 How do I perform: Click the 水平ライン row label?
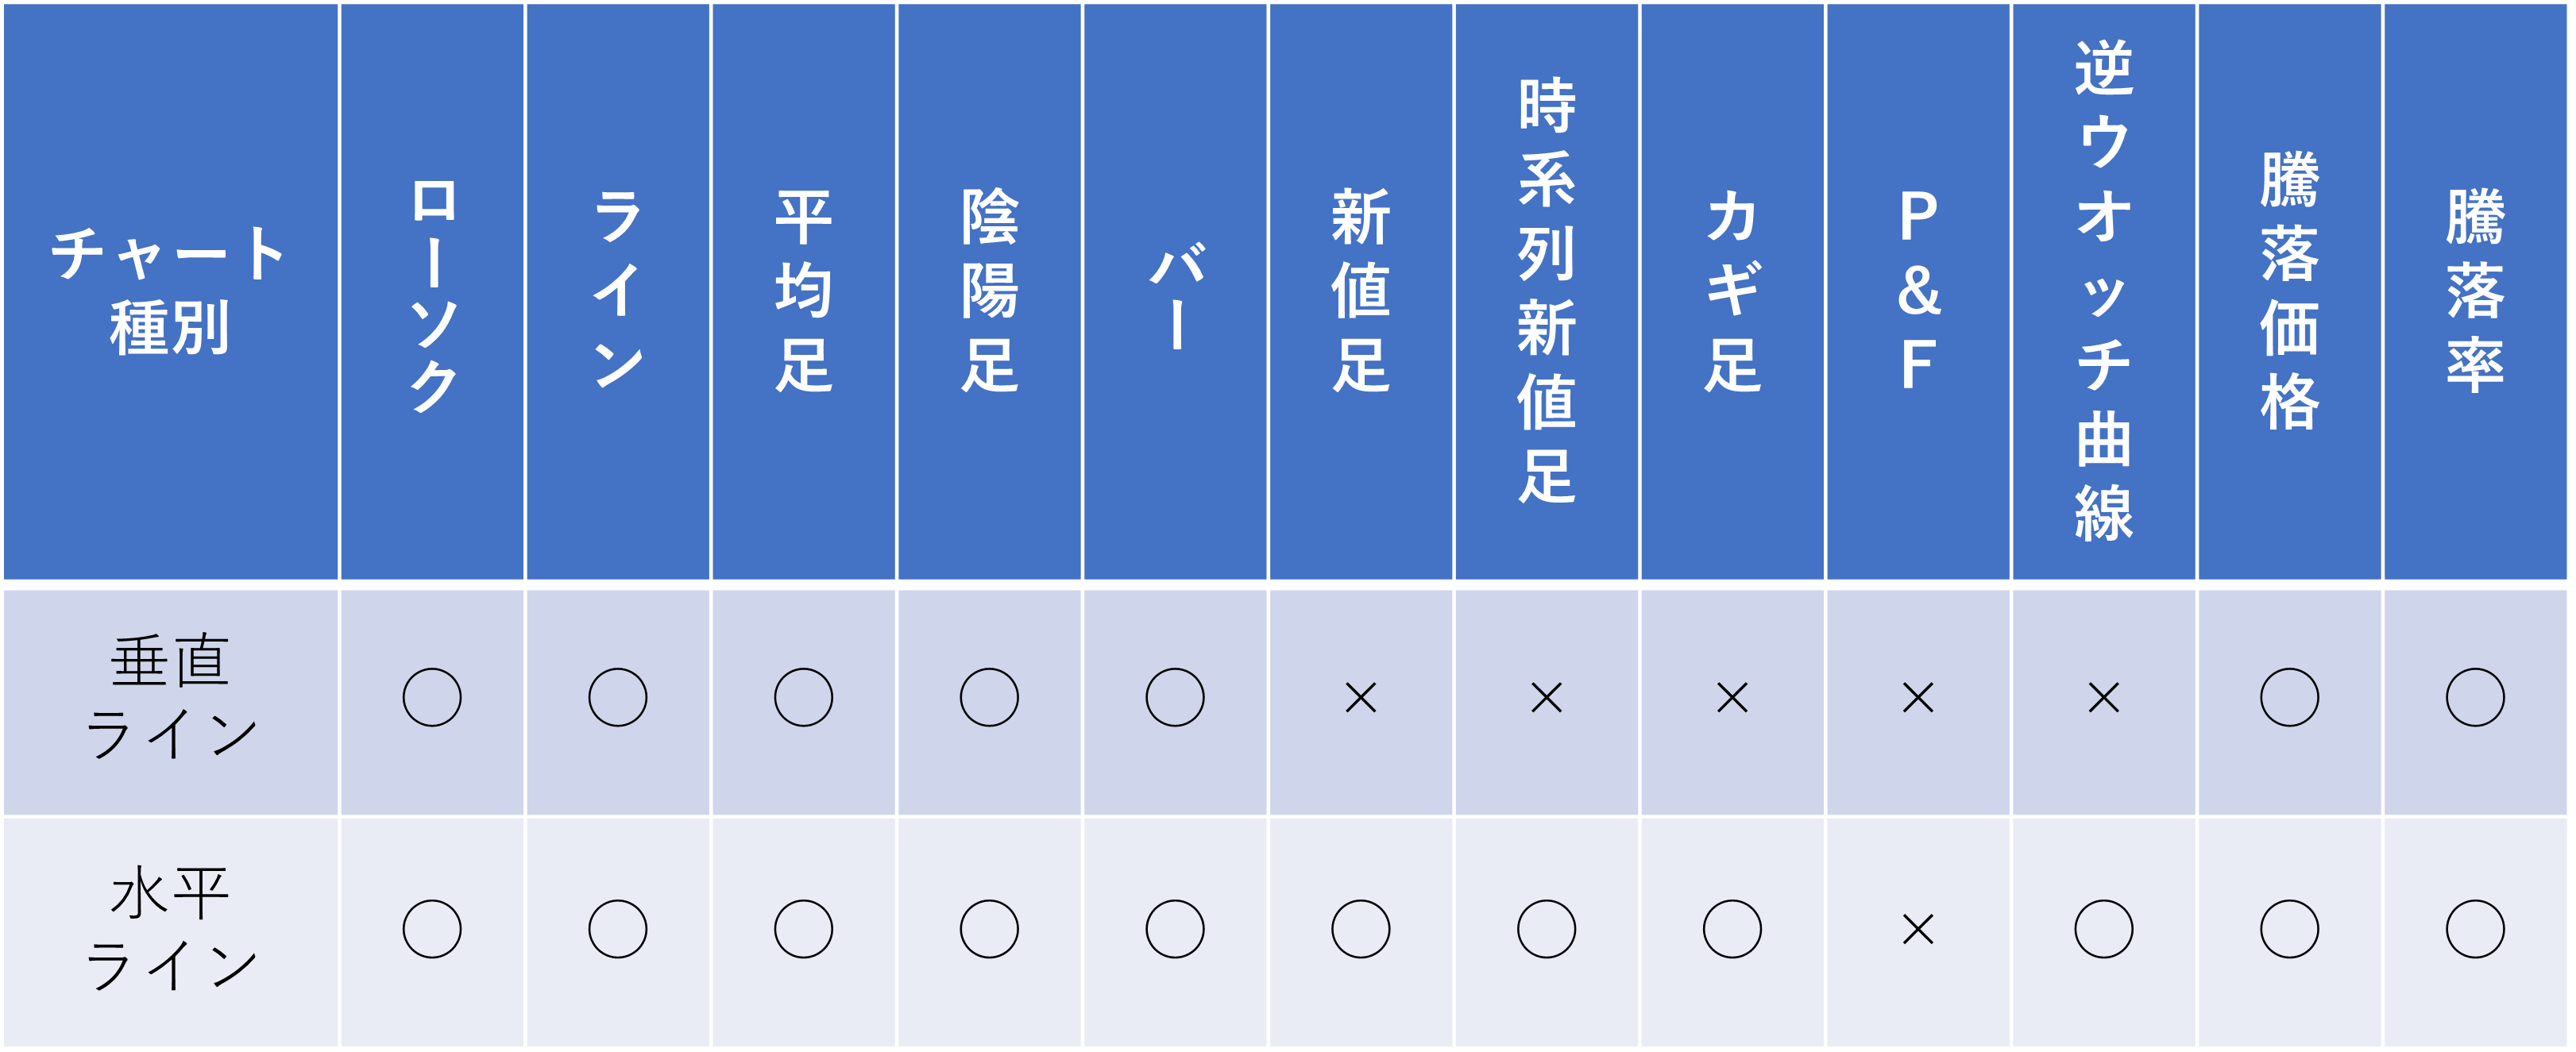(170, 930)
